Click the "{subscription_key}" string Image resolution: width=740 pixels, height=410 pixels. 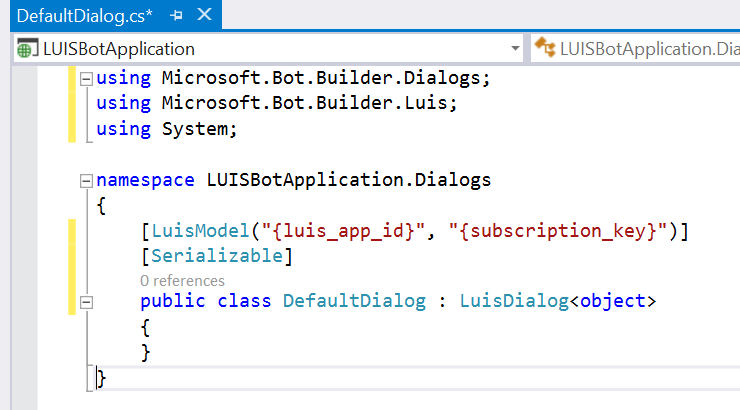pyautogui.click(x=558, y=231)
